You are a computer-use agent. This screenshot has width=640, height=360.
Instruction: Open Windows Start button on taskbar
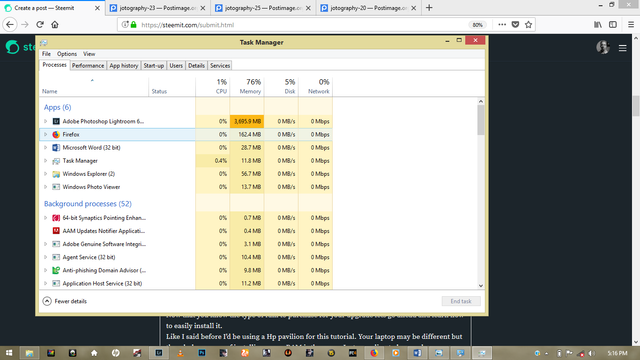[9, 353]
